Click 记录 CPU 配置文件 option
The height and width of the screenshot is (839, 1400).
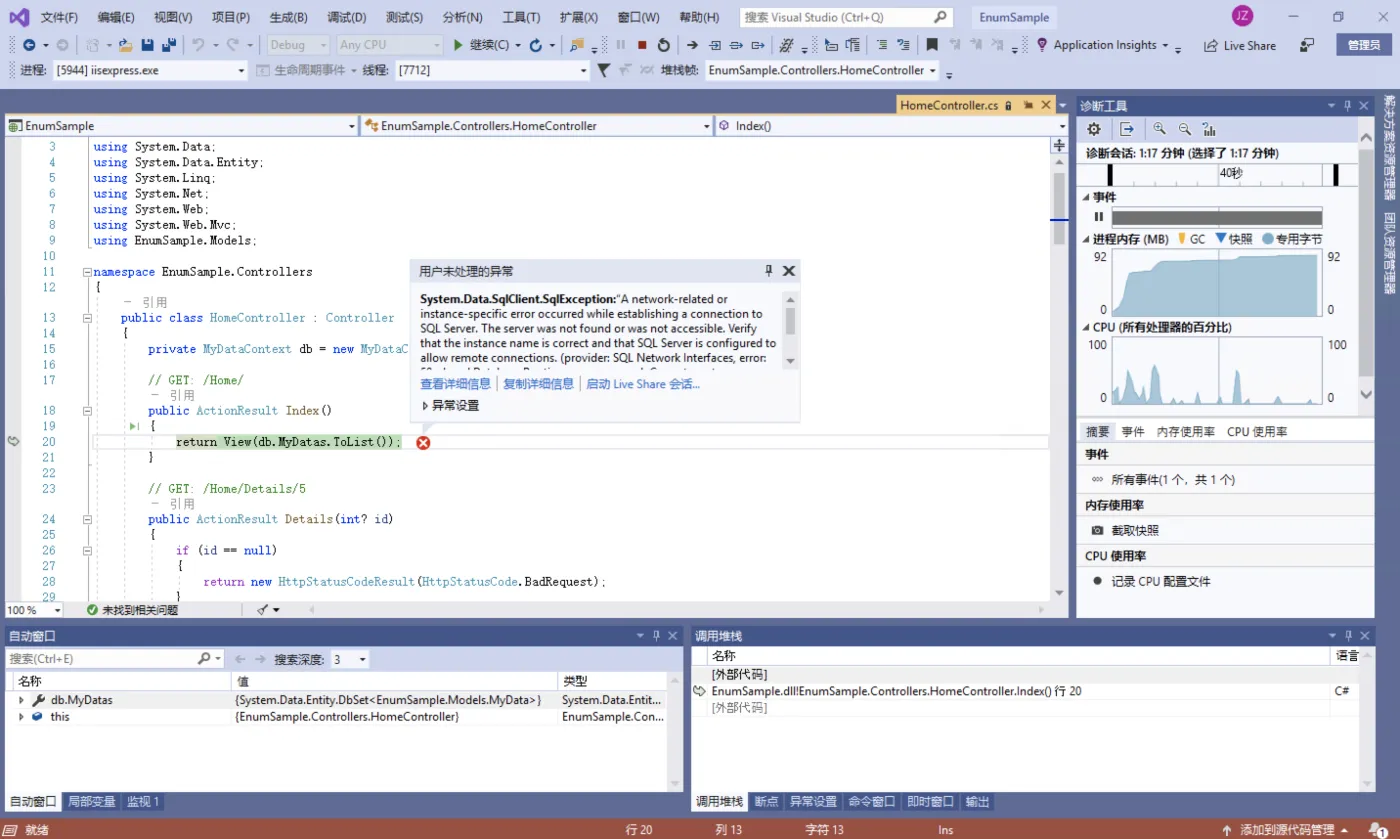(1160, 581)
